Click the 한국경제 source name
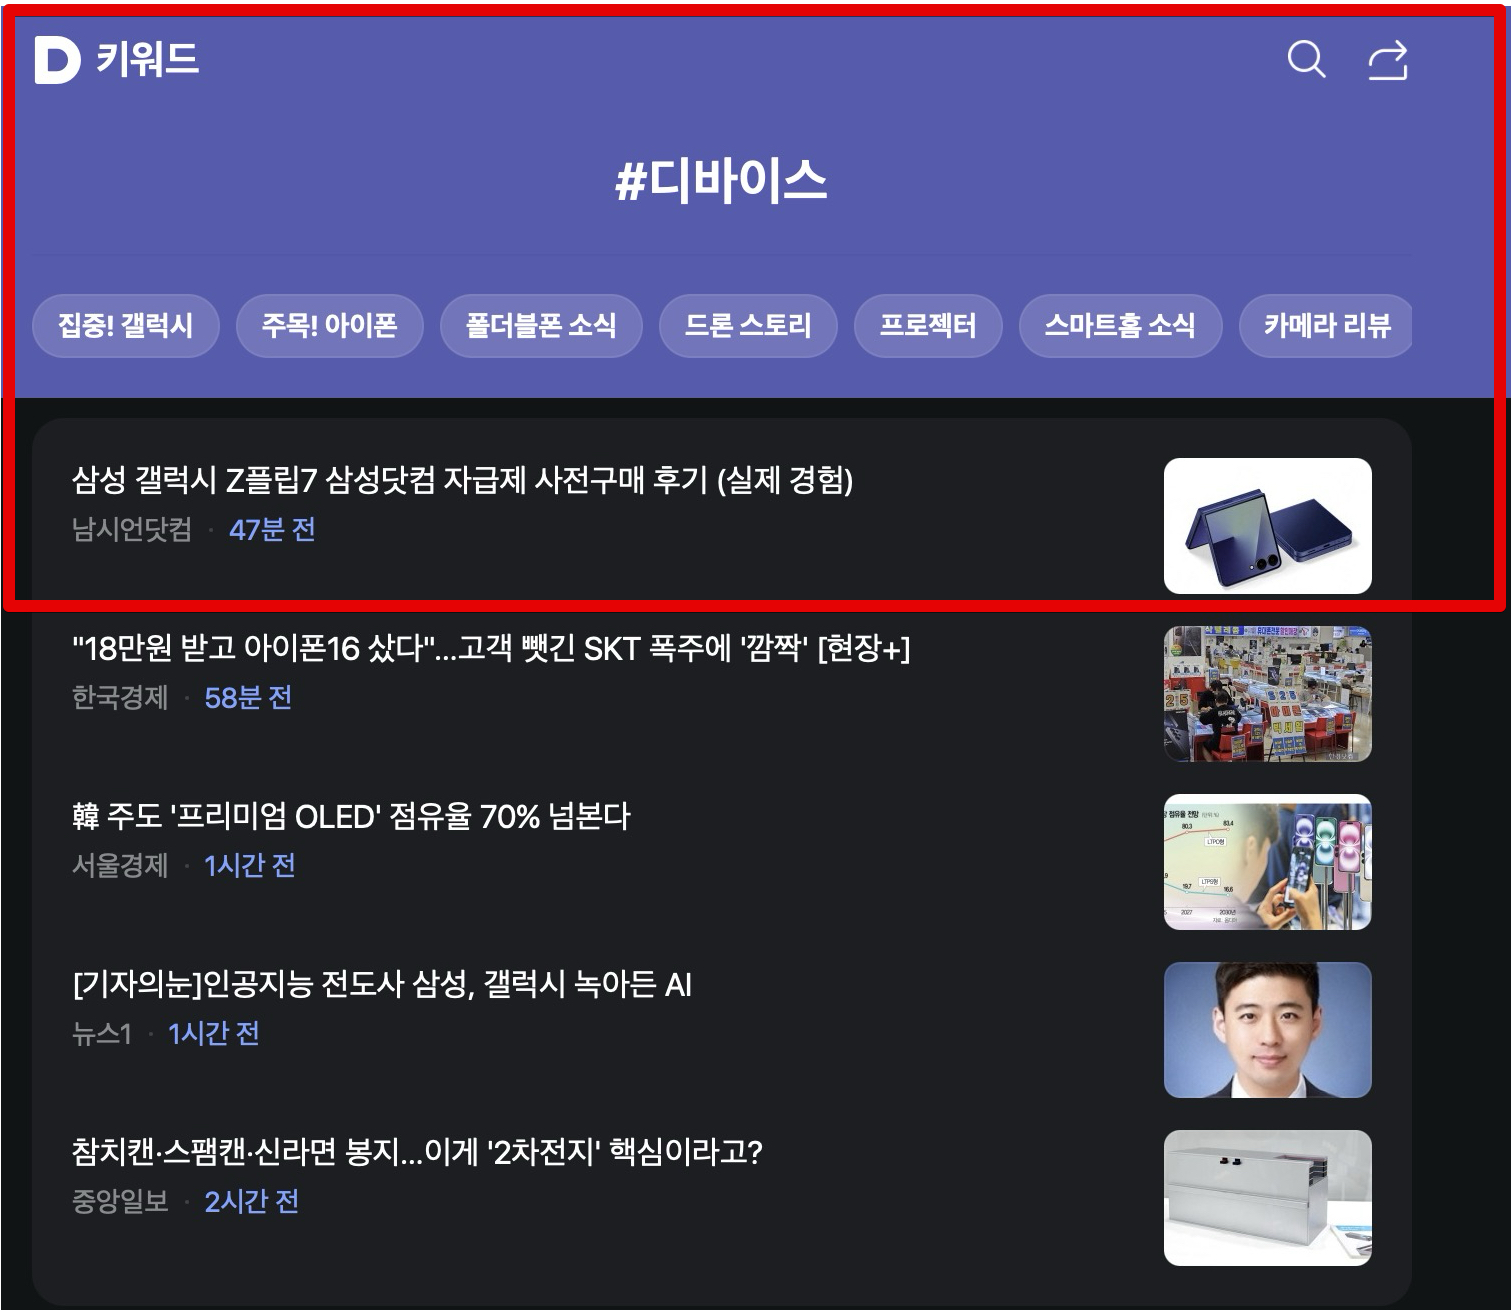This screenshot has width=1511, height=1310. 120,698
